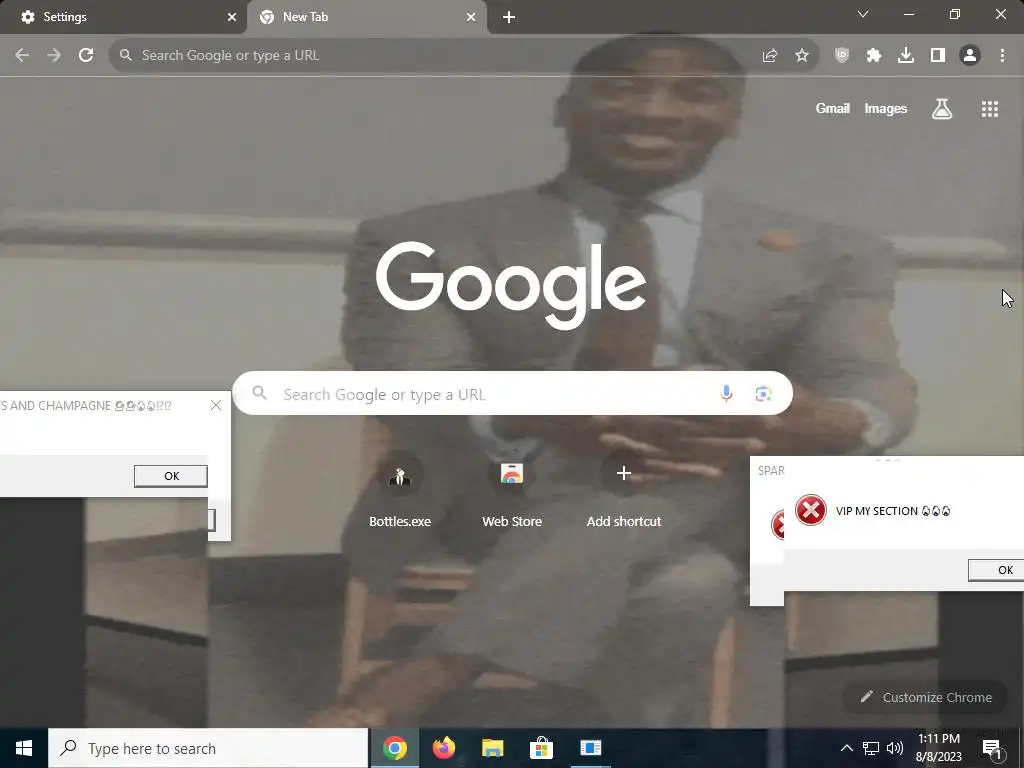Select the New Tab tab
Viewport: 1024px width, 768px height.
tap(367, 17)
